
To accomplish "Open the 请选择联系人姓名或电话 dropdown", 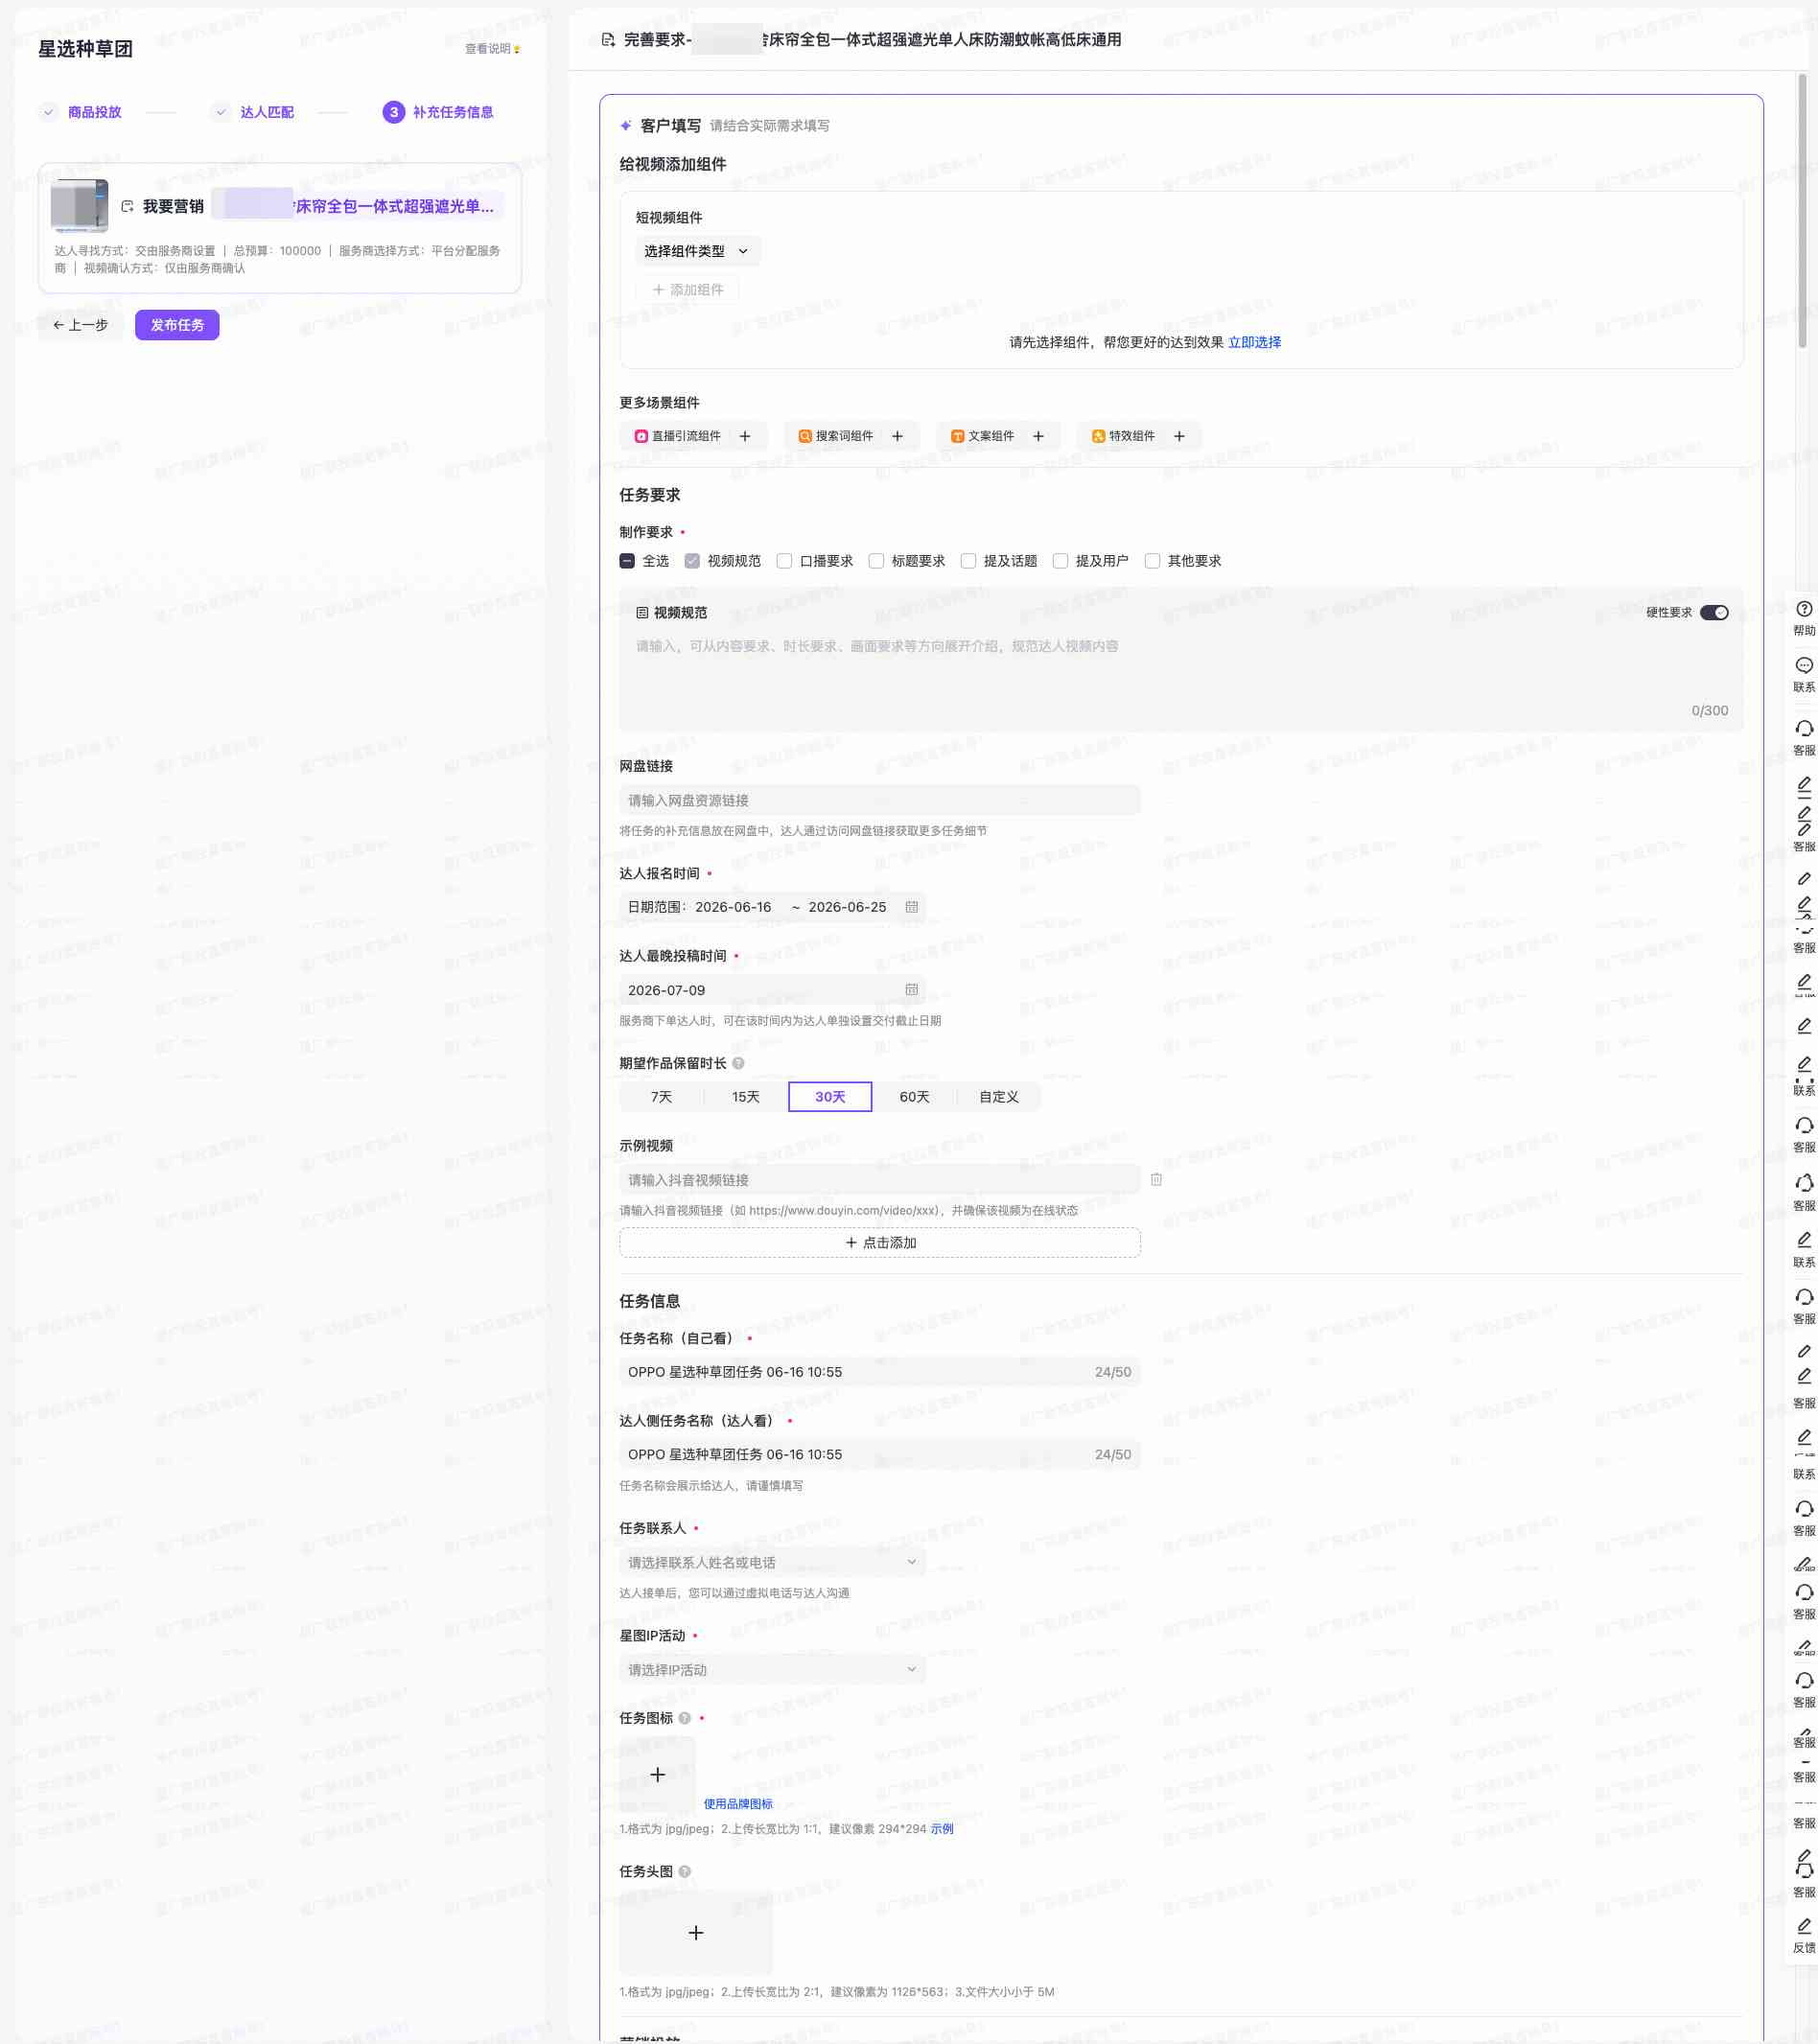I will tap(772, 1563).
